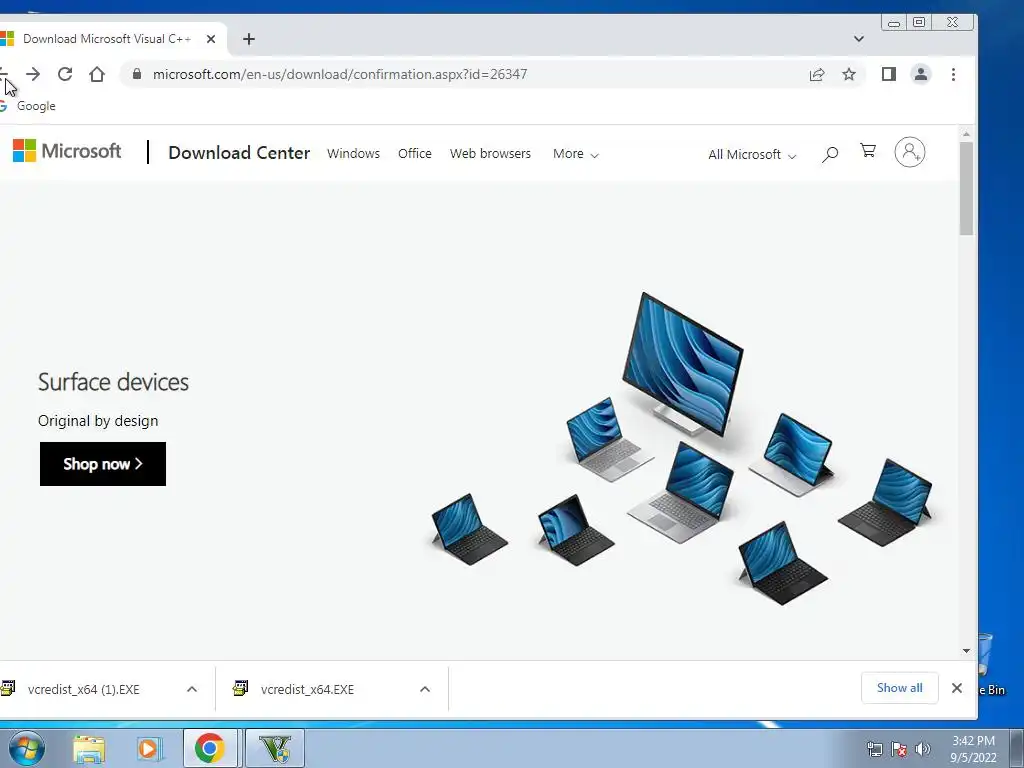Share this page icon in address bar
Image resolution: width=1024 pixels, height=768 pixels.
click(817, 74)
